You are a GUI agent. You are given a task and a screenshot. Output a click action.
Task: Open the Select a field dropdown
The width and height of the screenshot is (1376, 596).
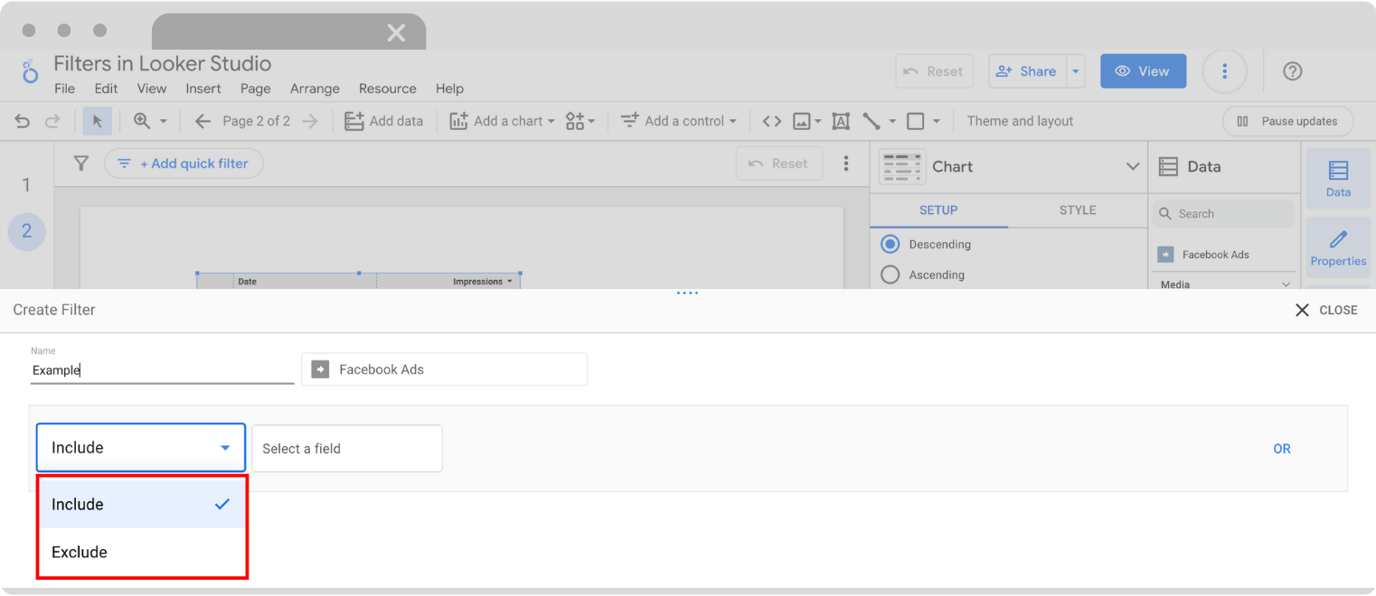click(x=347, y=448)
